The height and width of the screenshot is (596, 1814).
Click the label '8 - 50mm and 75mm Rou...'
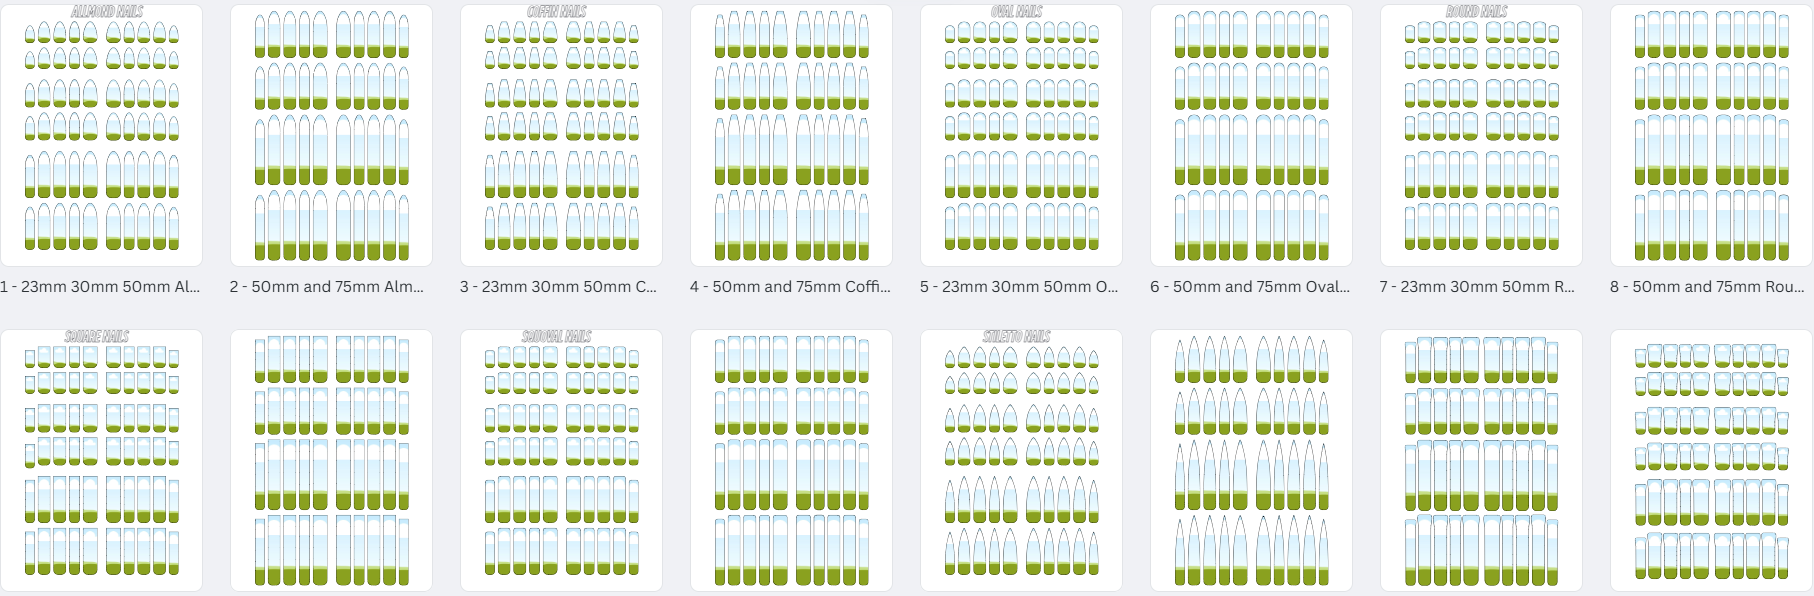1707,287
